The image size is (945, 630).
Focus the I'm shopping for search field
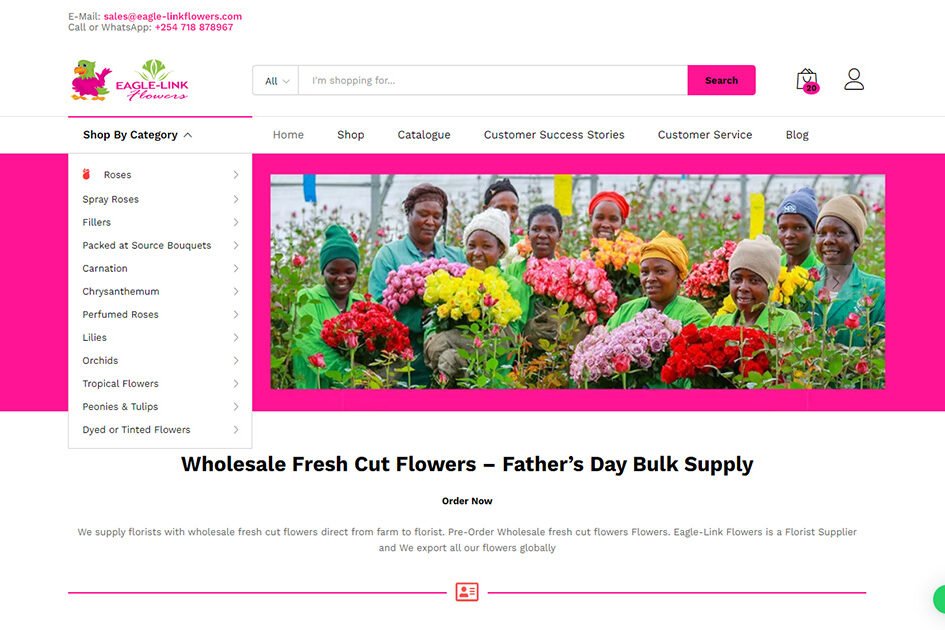(493, 81)
